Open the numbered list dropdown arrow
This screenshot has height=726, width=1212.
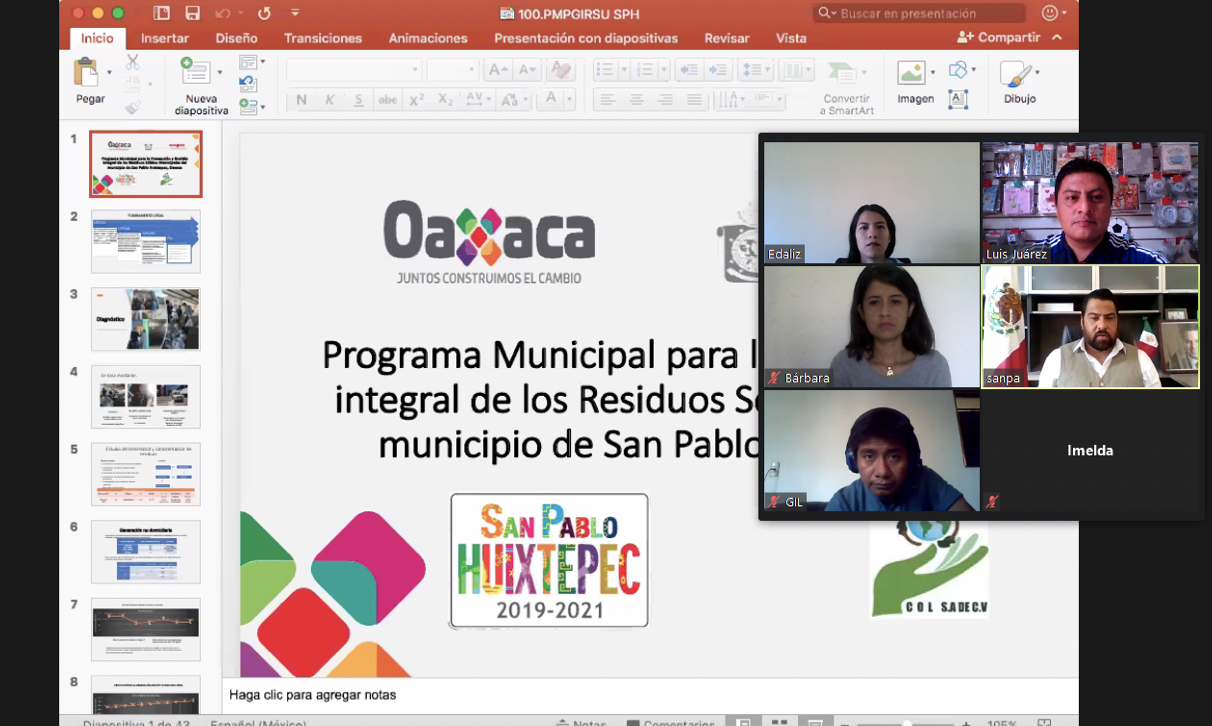(663, 70)
